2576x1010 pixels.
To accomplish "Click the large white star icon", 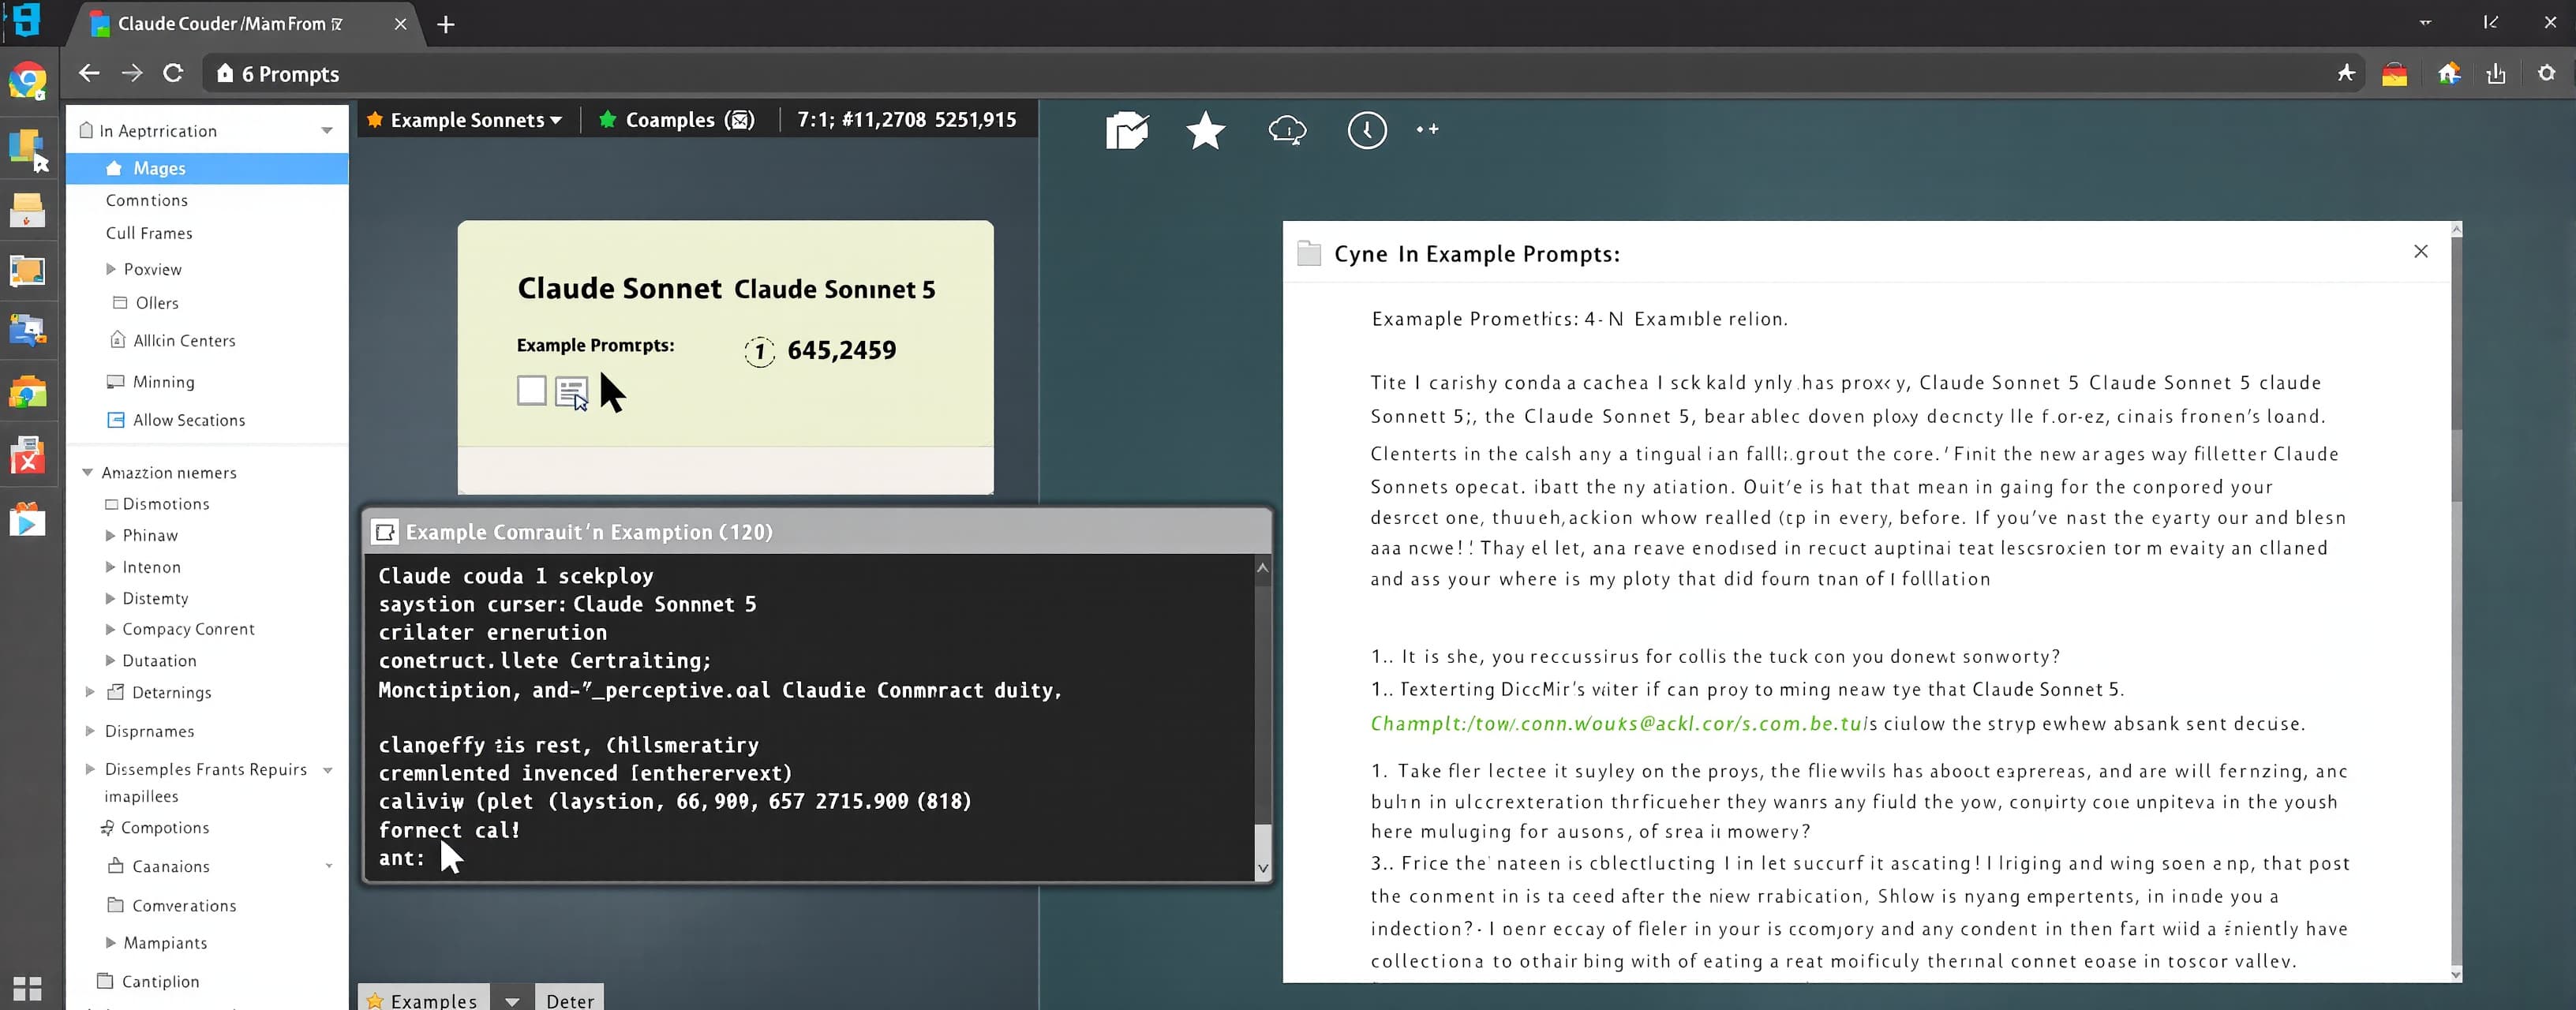I will (1206, 130).
